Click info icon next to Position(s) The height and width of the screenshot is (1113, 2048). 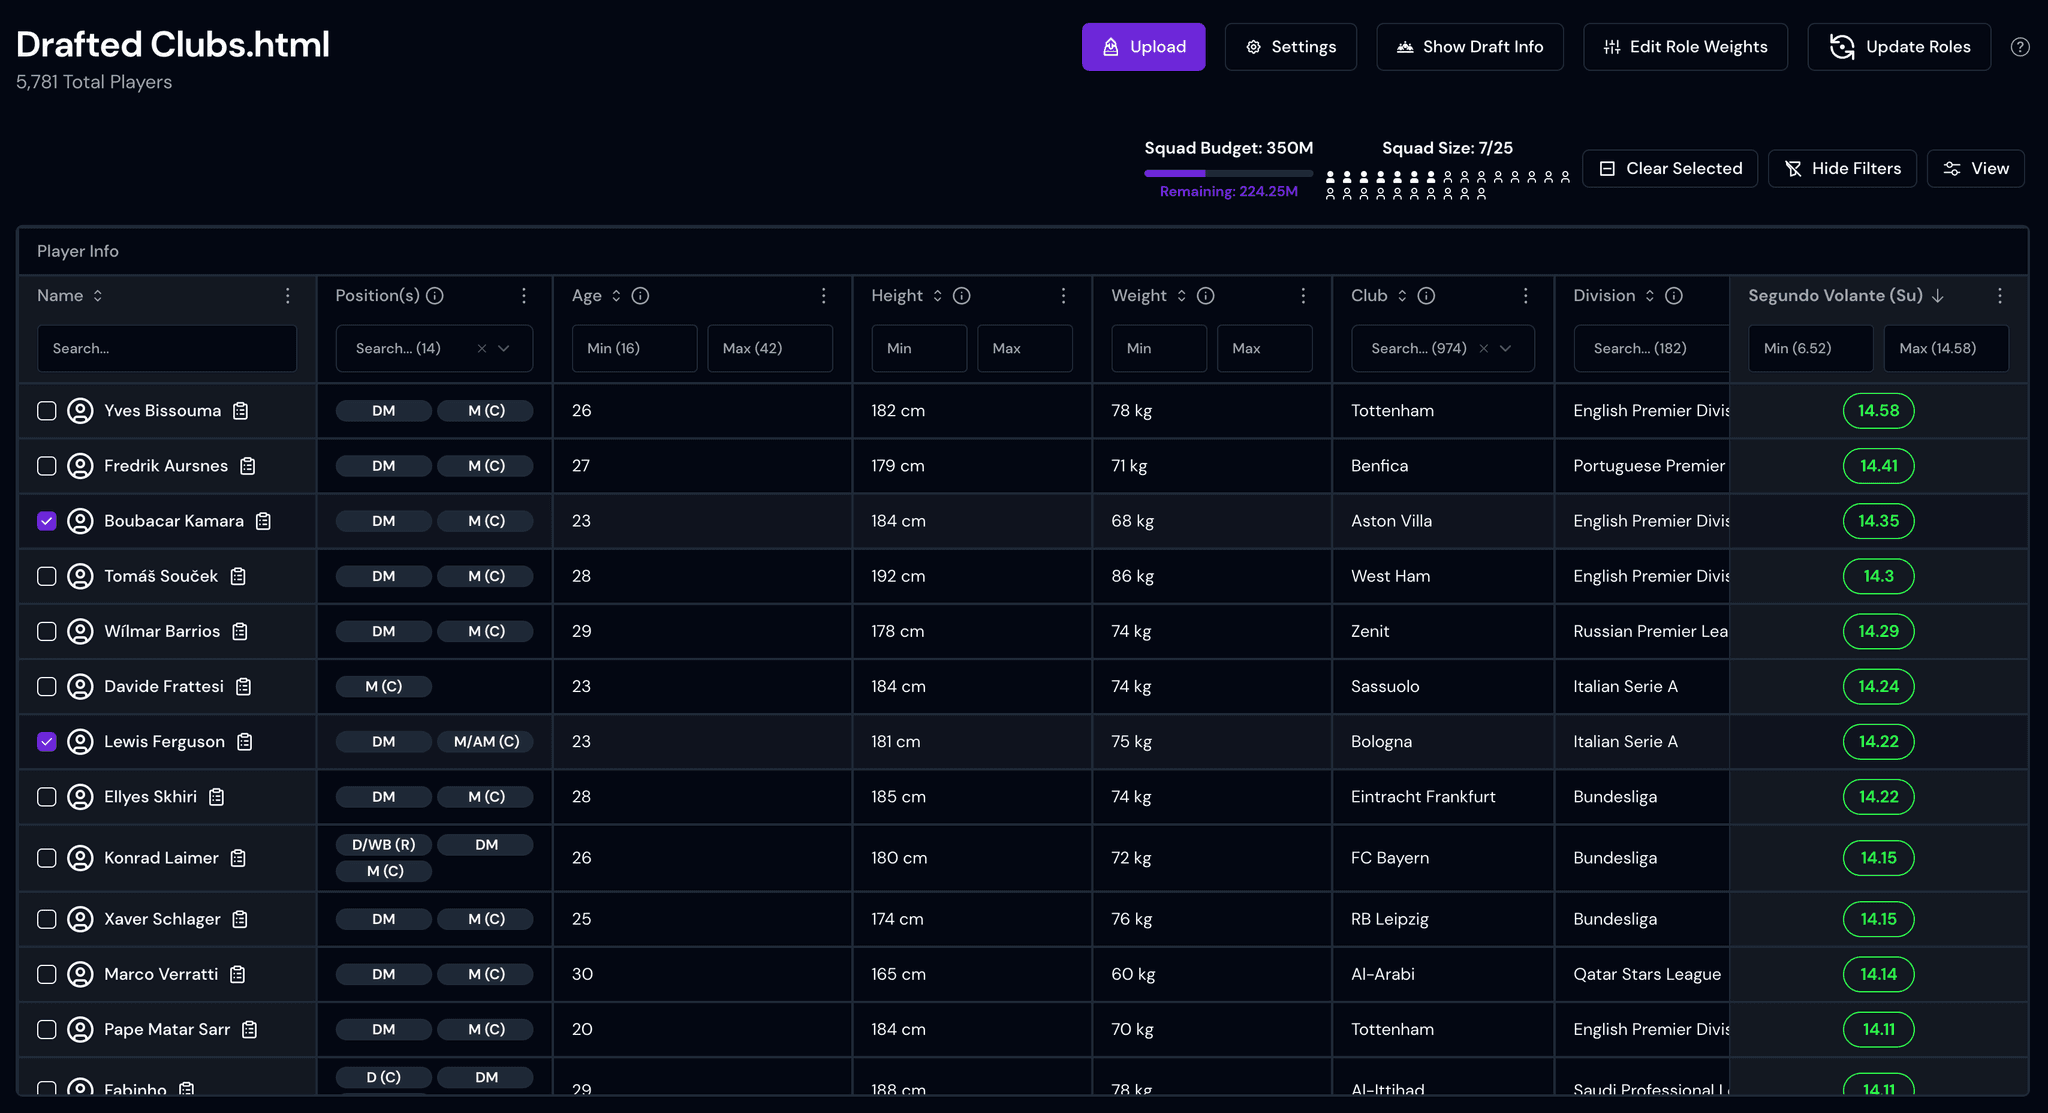(x=435, y=296)
